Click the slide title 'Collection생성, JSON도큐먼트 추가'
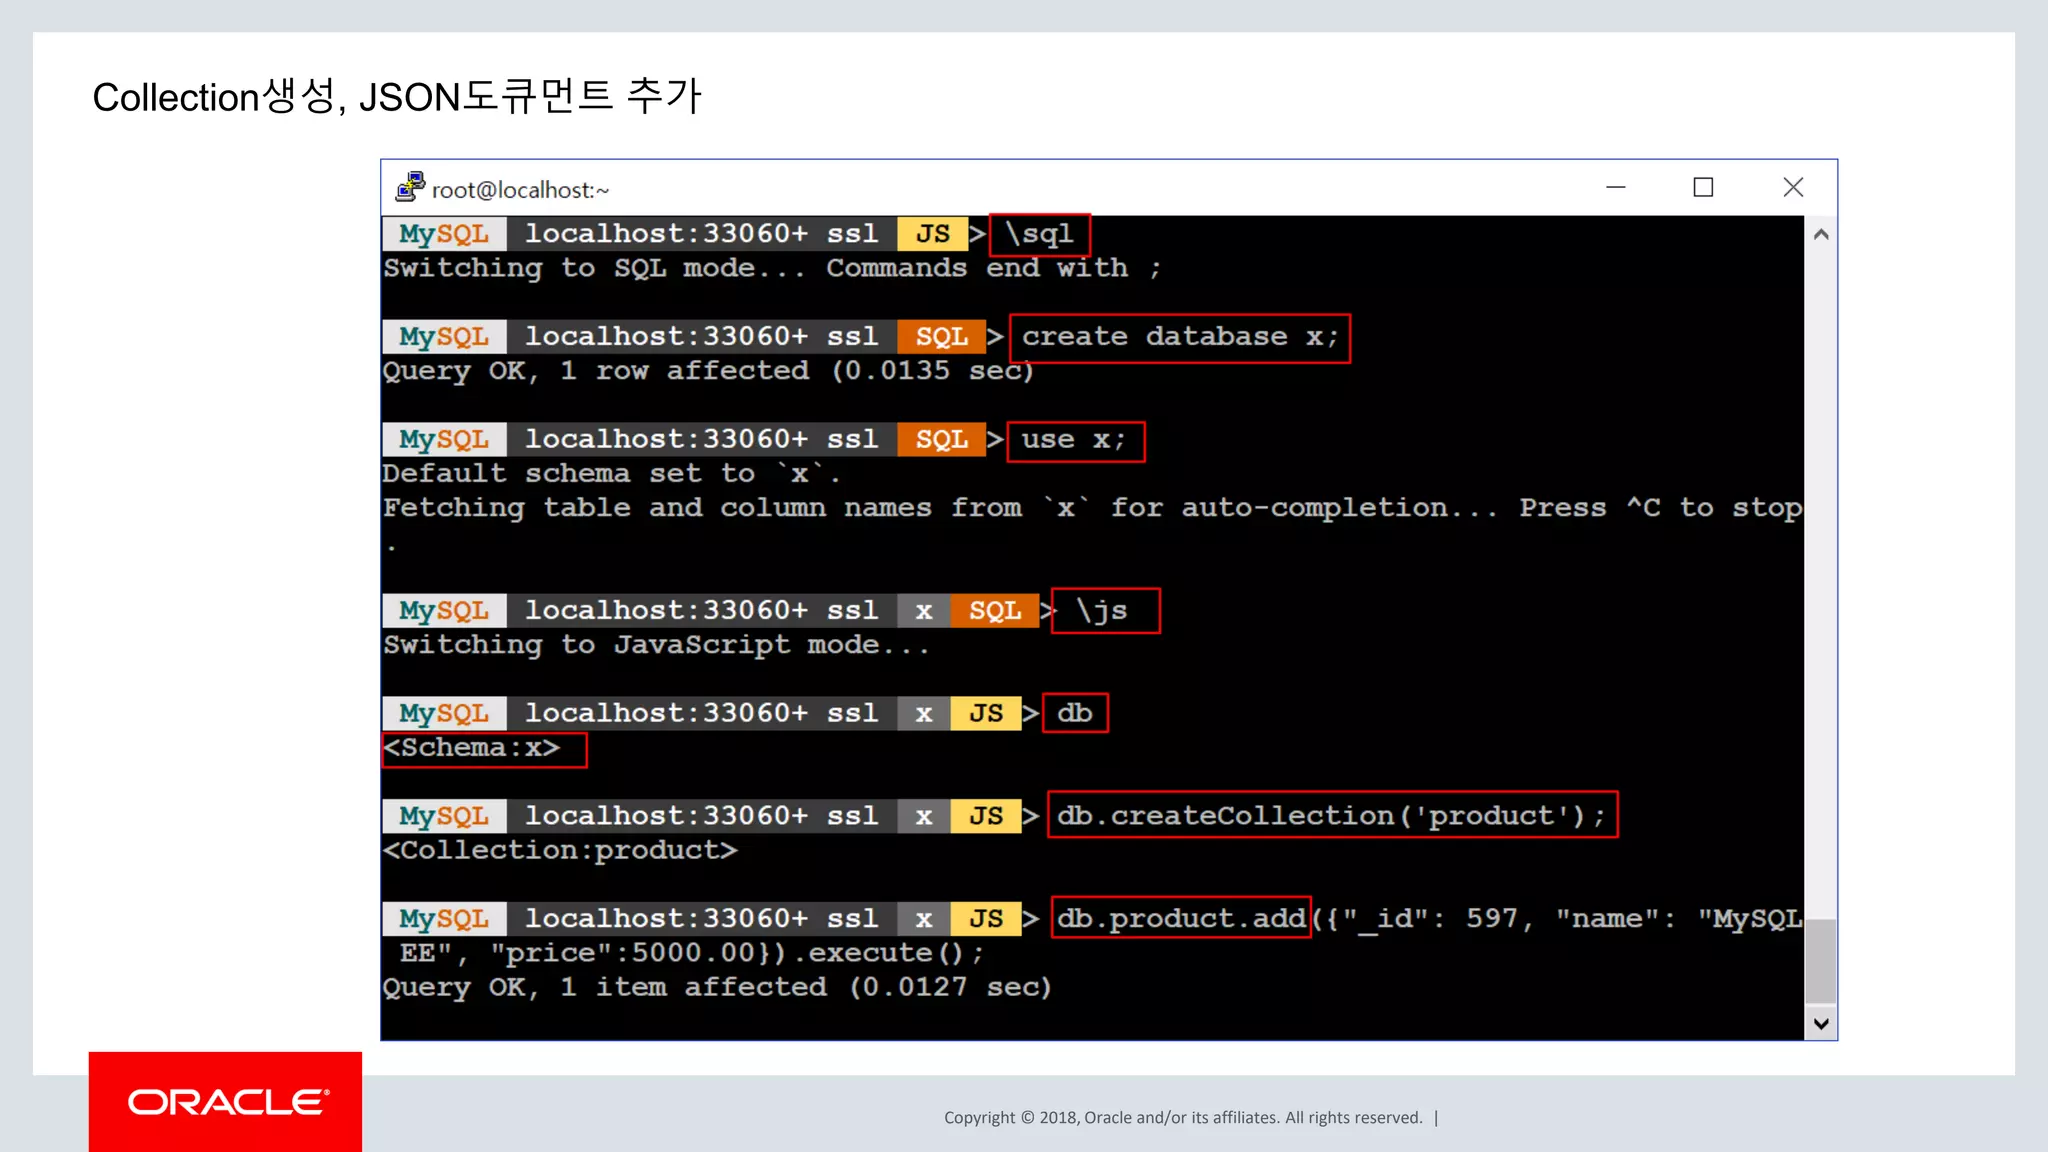Viewport: 2048px width, 1152px height. (397, 97)
